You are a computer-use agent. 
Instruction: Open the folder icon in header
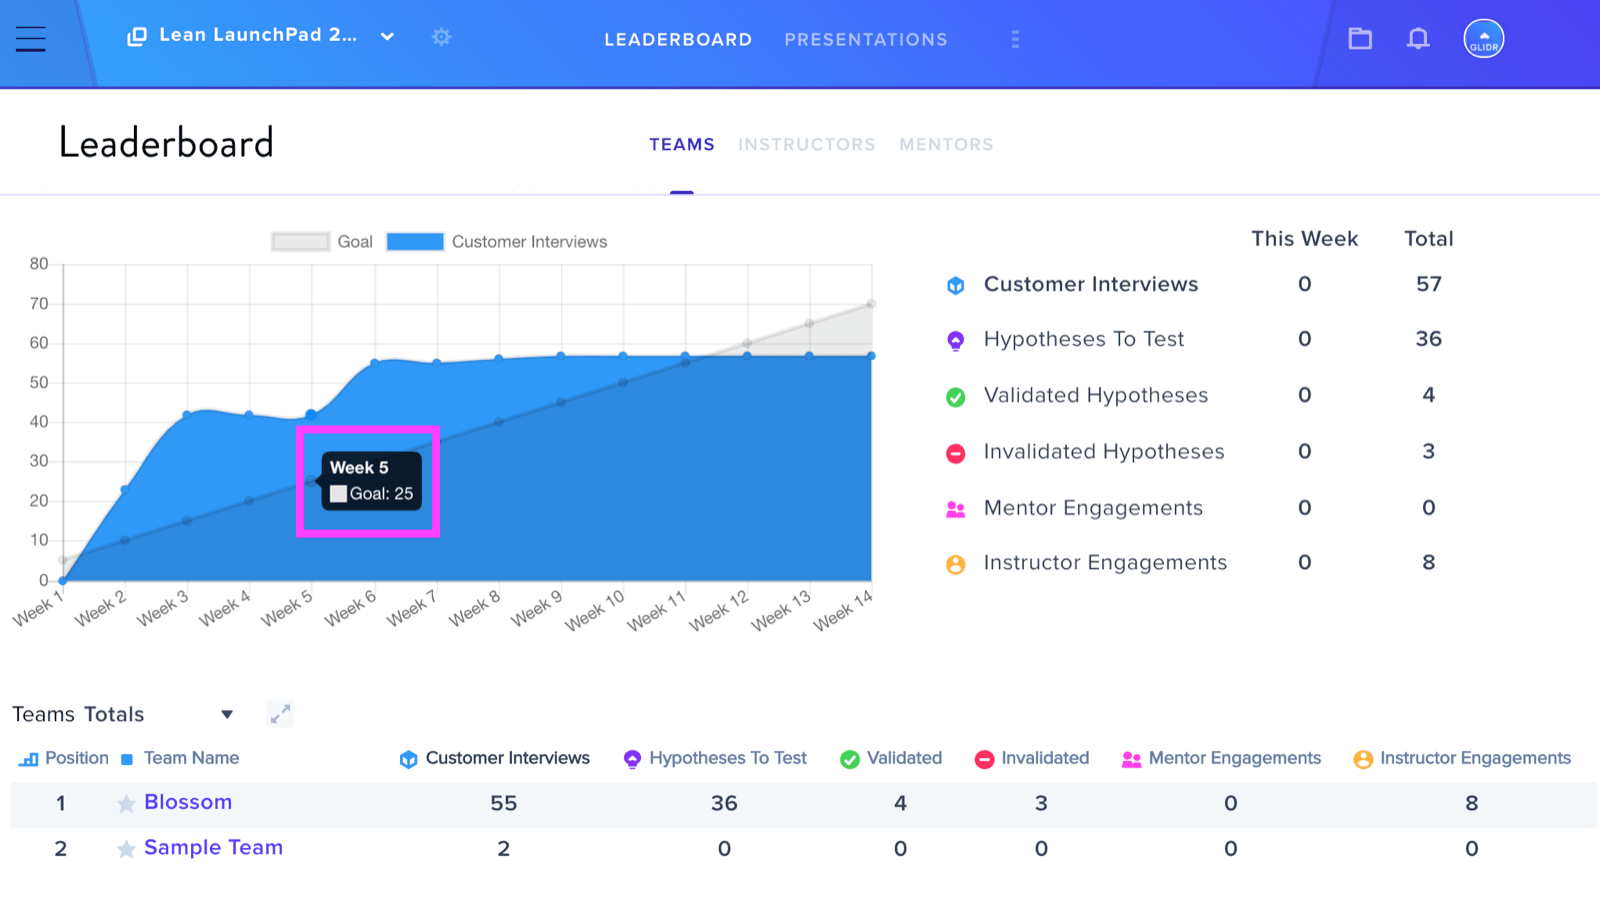(1360, 39)
